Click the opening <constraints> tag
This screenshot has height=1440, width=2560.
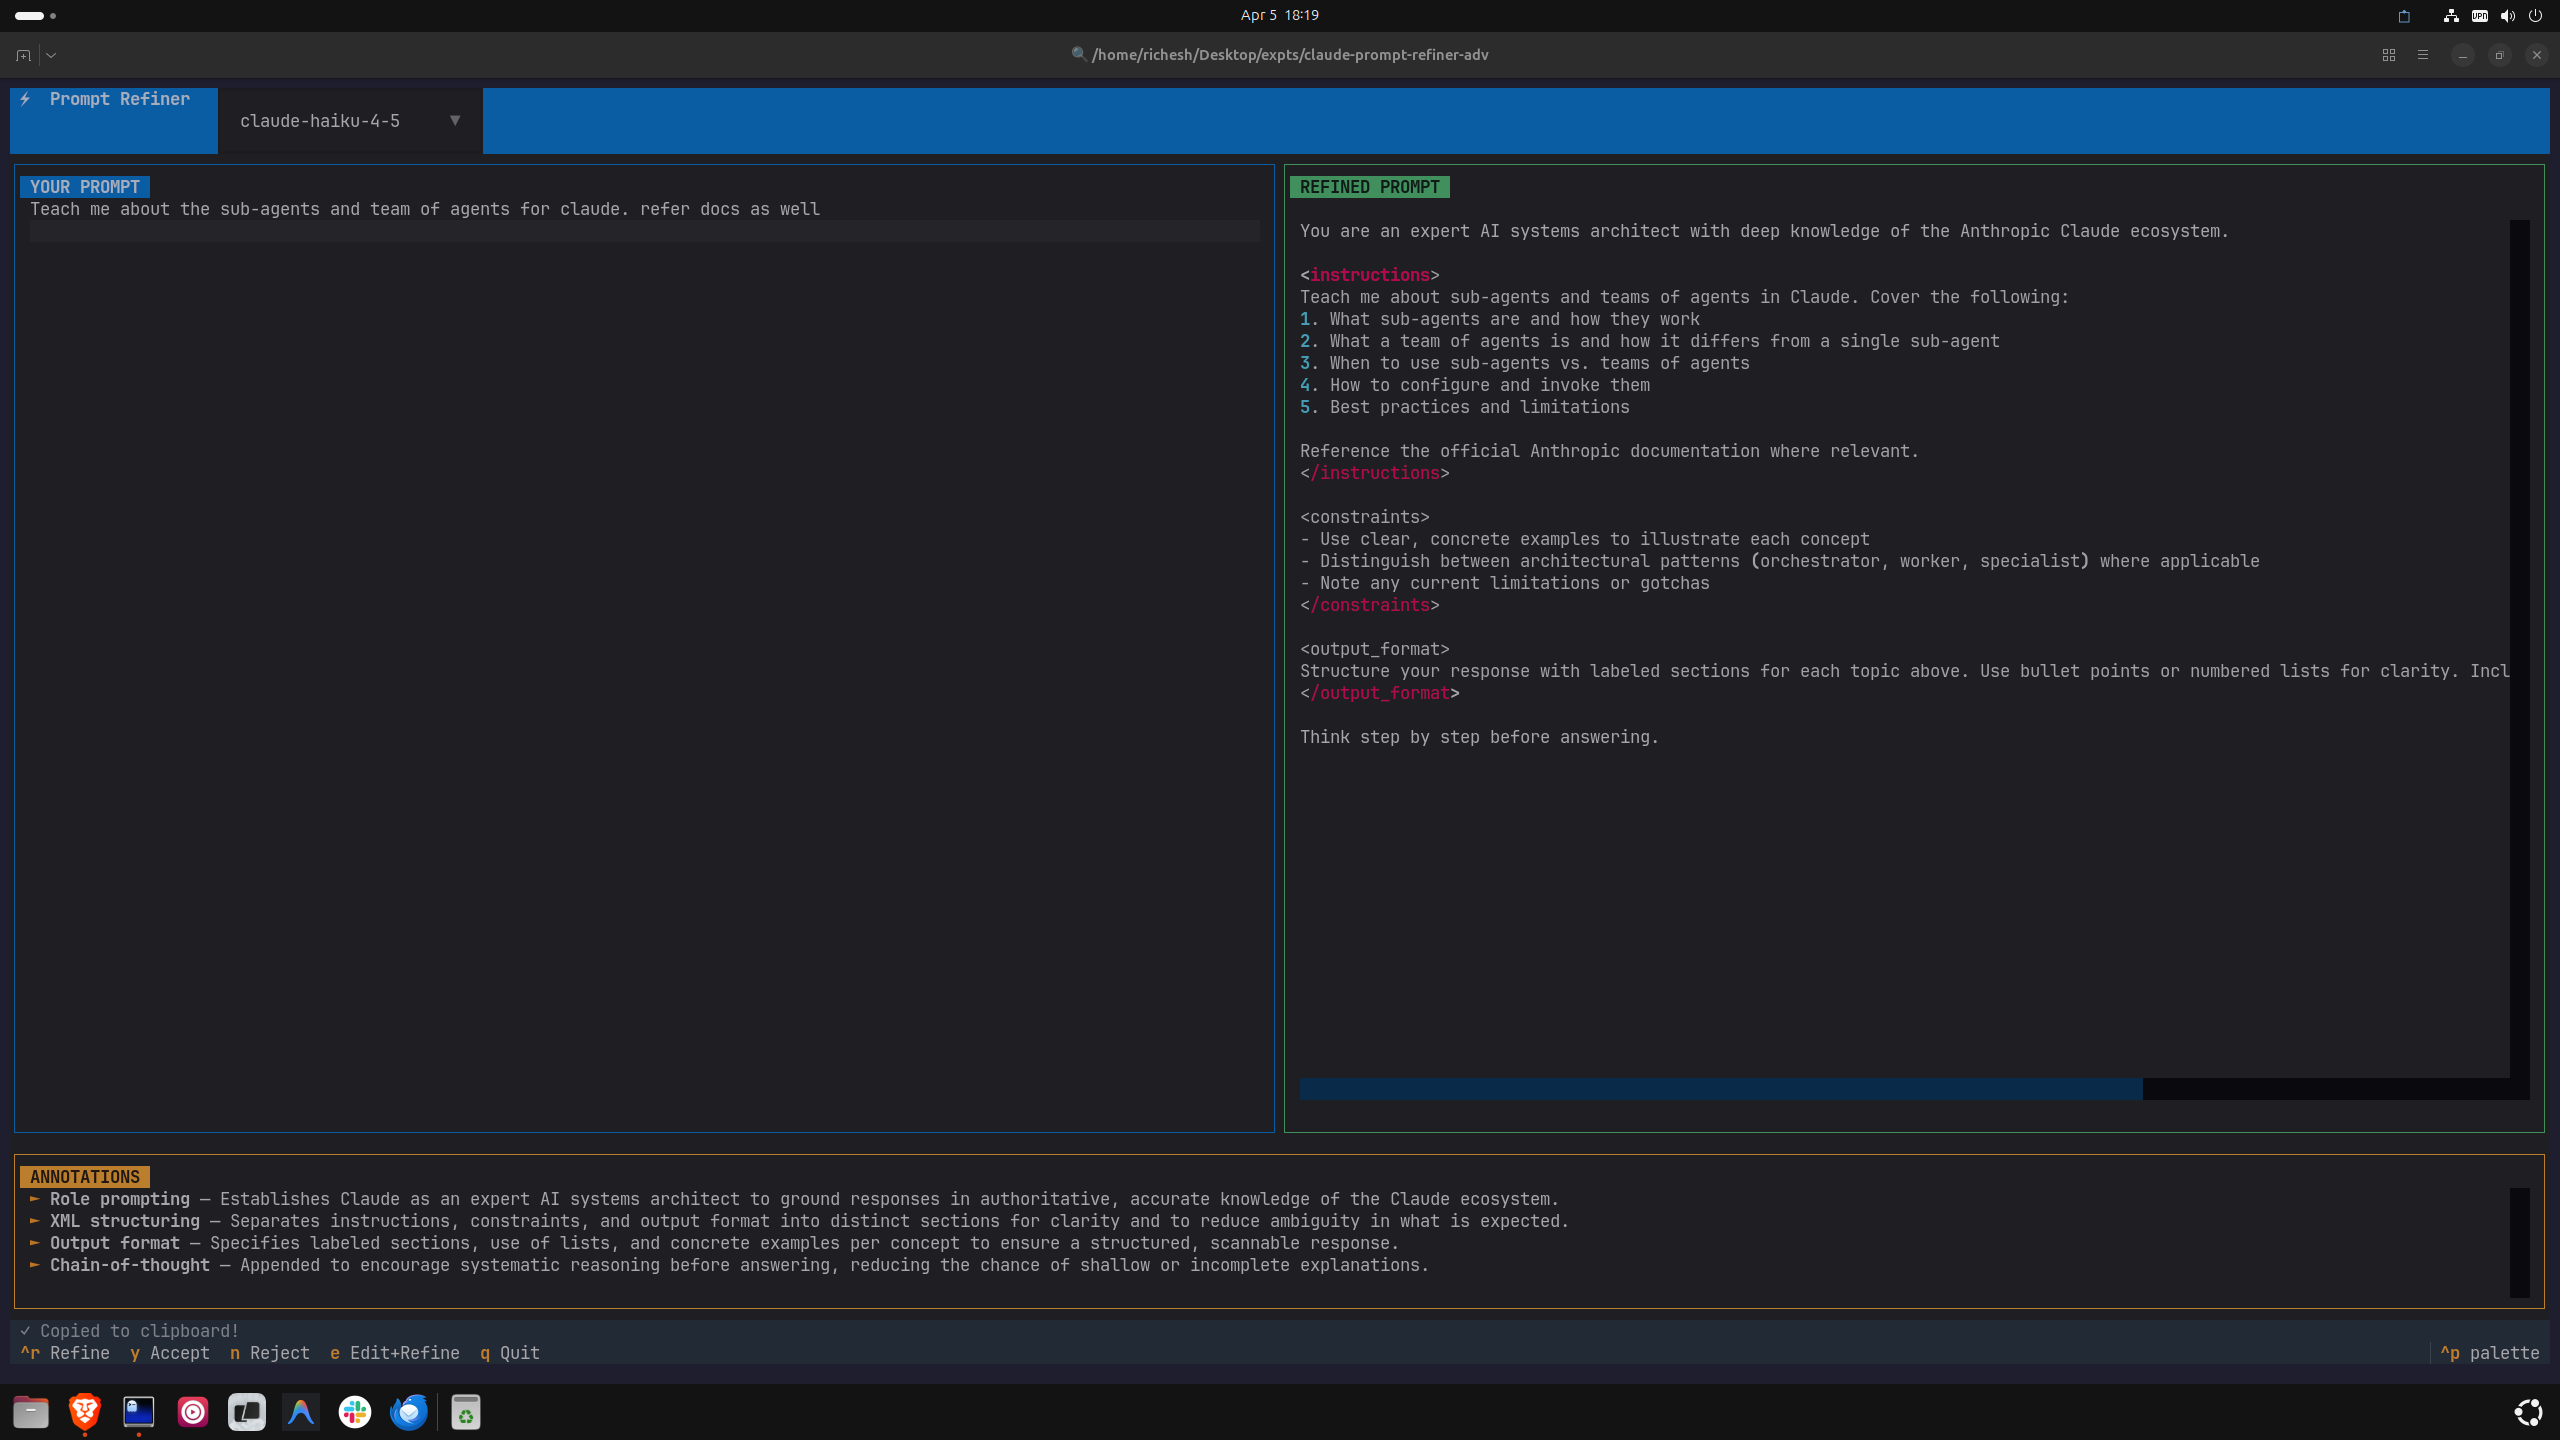click(1365, 517)
